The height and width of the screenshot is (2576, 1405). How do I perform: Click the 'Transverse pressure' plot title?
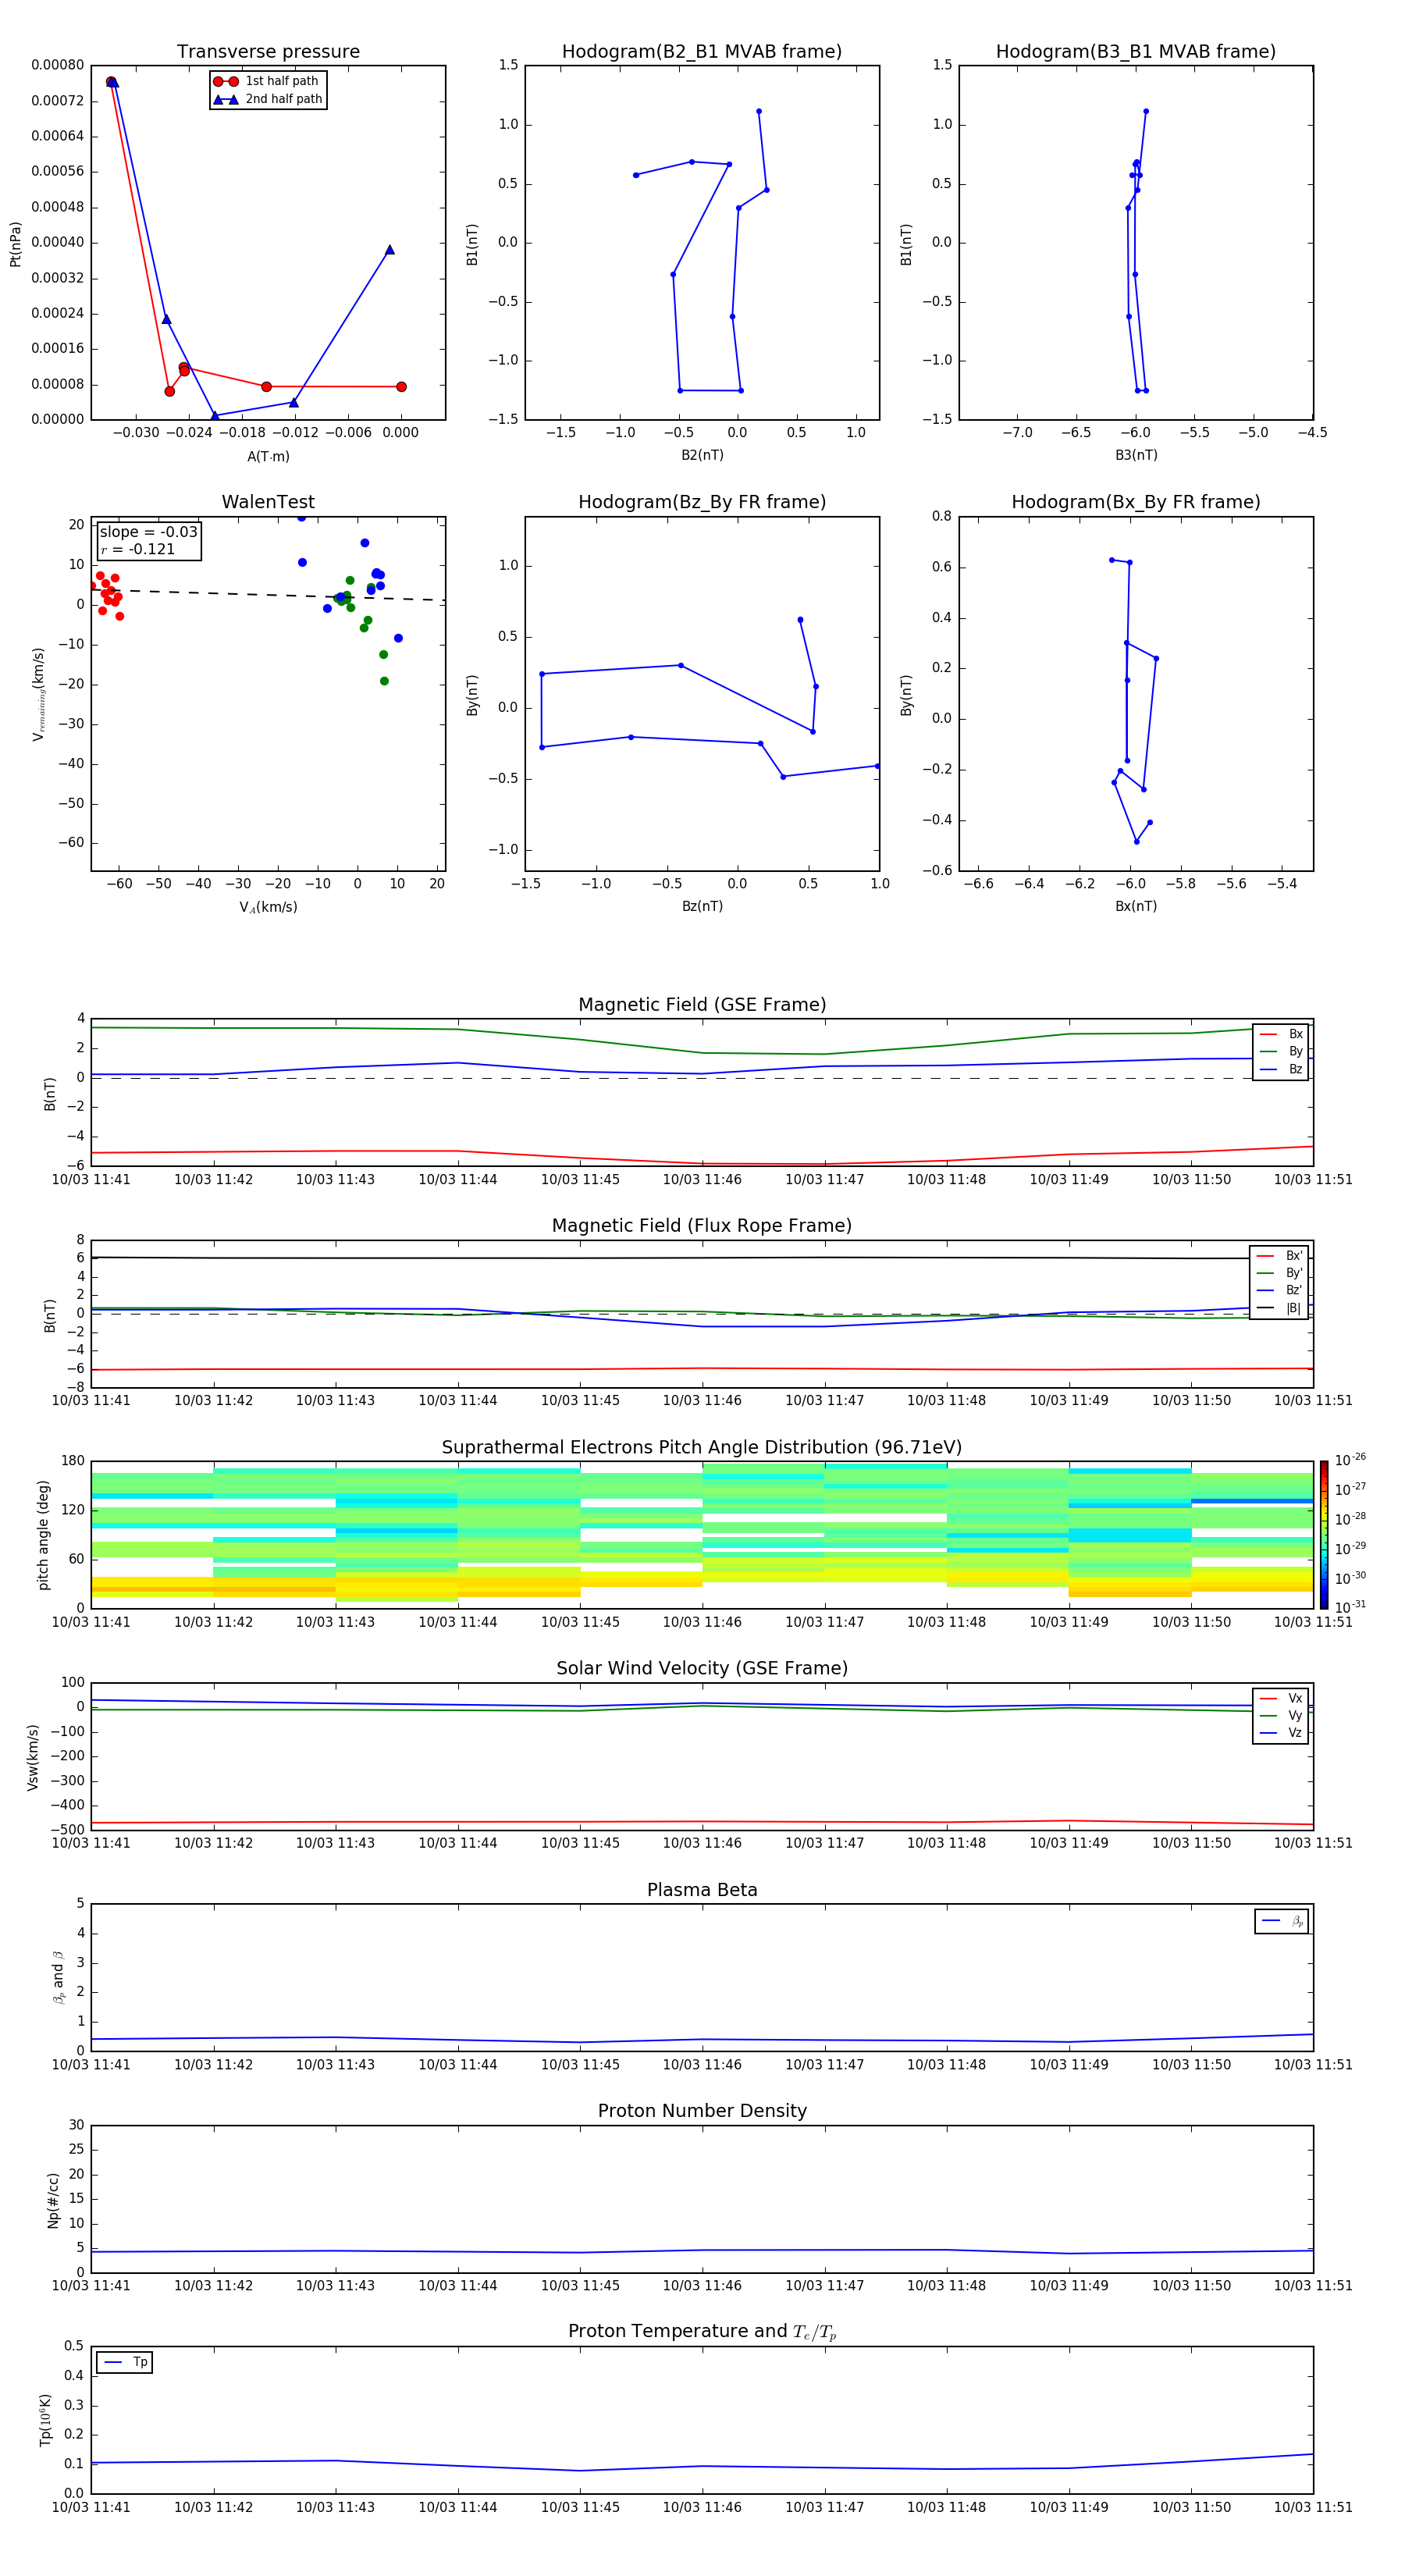[268, 52]
